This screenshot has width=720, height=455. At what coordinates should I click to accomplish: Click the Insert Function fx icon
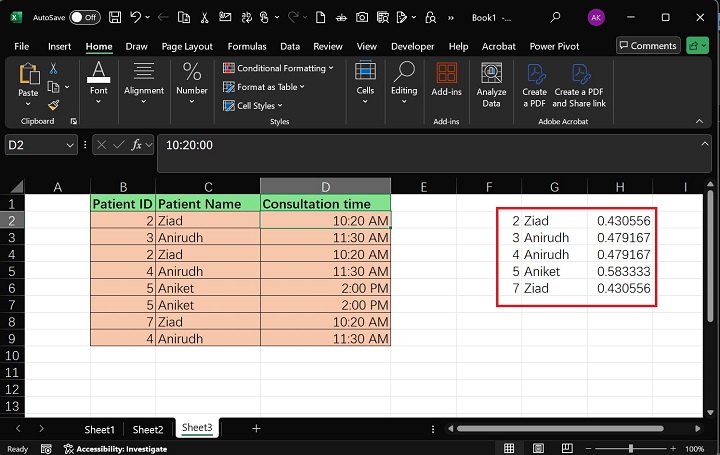pyautogui.click(x=138, y=145)
